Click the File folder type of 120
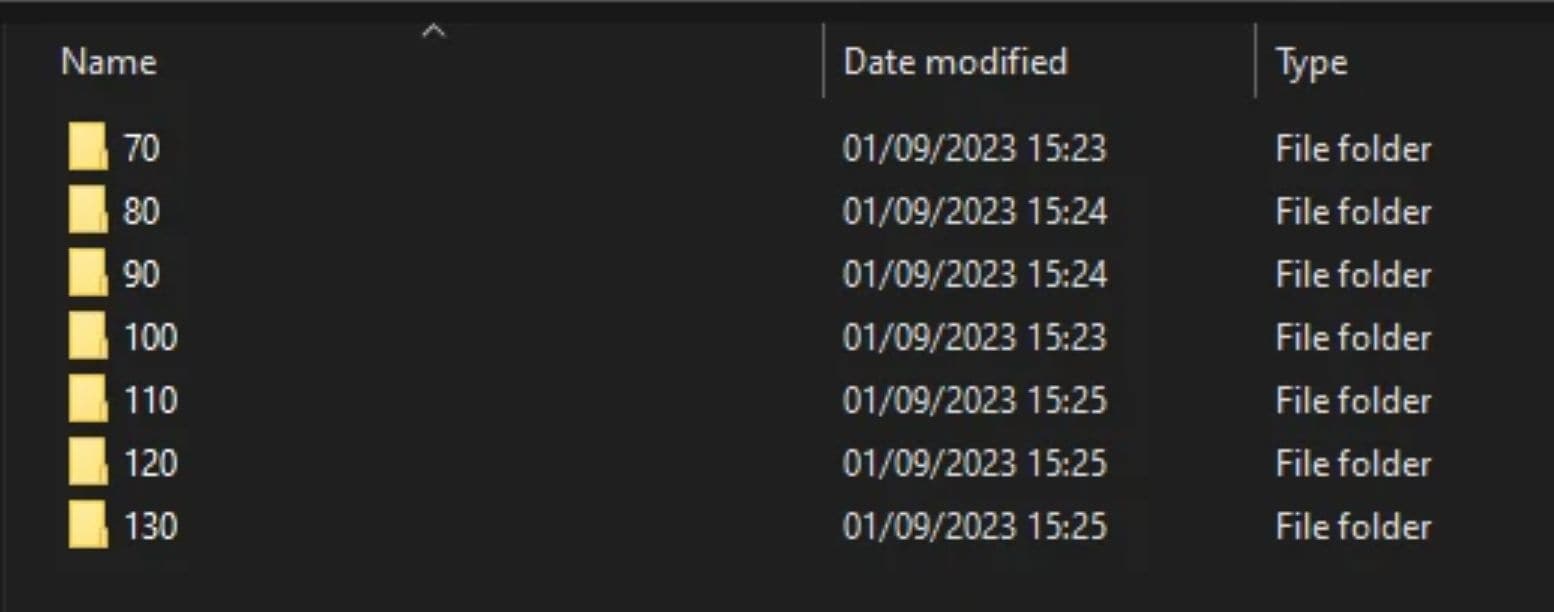1554x612 pixels. coord(1353,464)
